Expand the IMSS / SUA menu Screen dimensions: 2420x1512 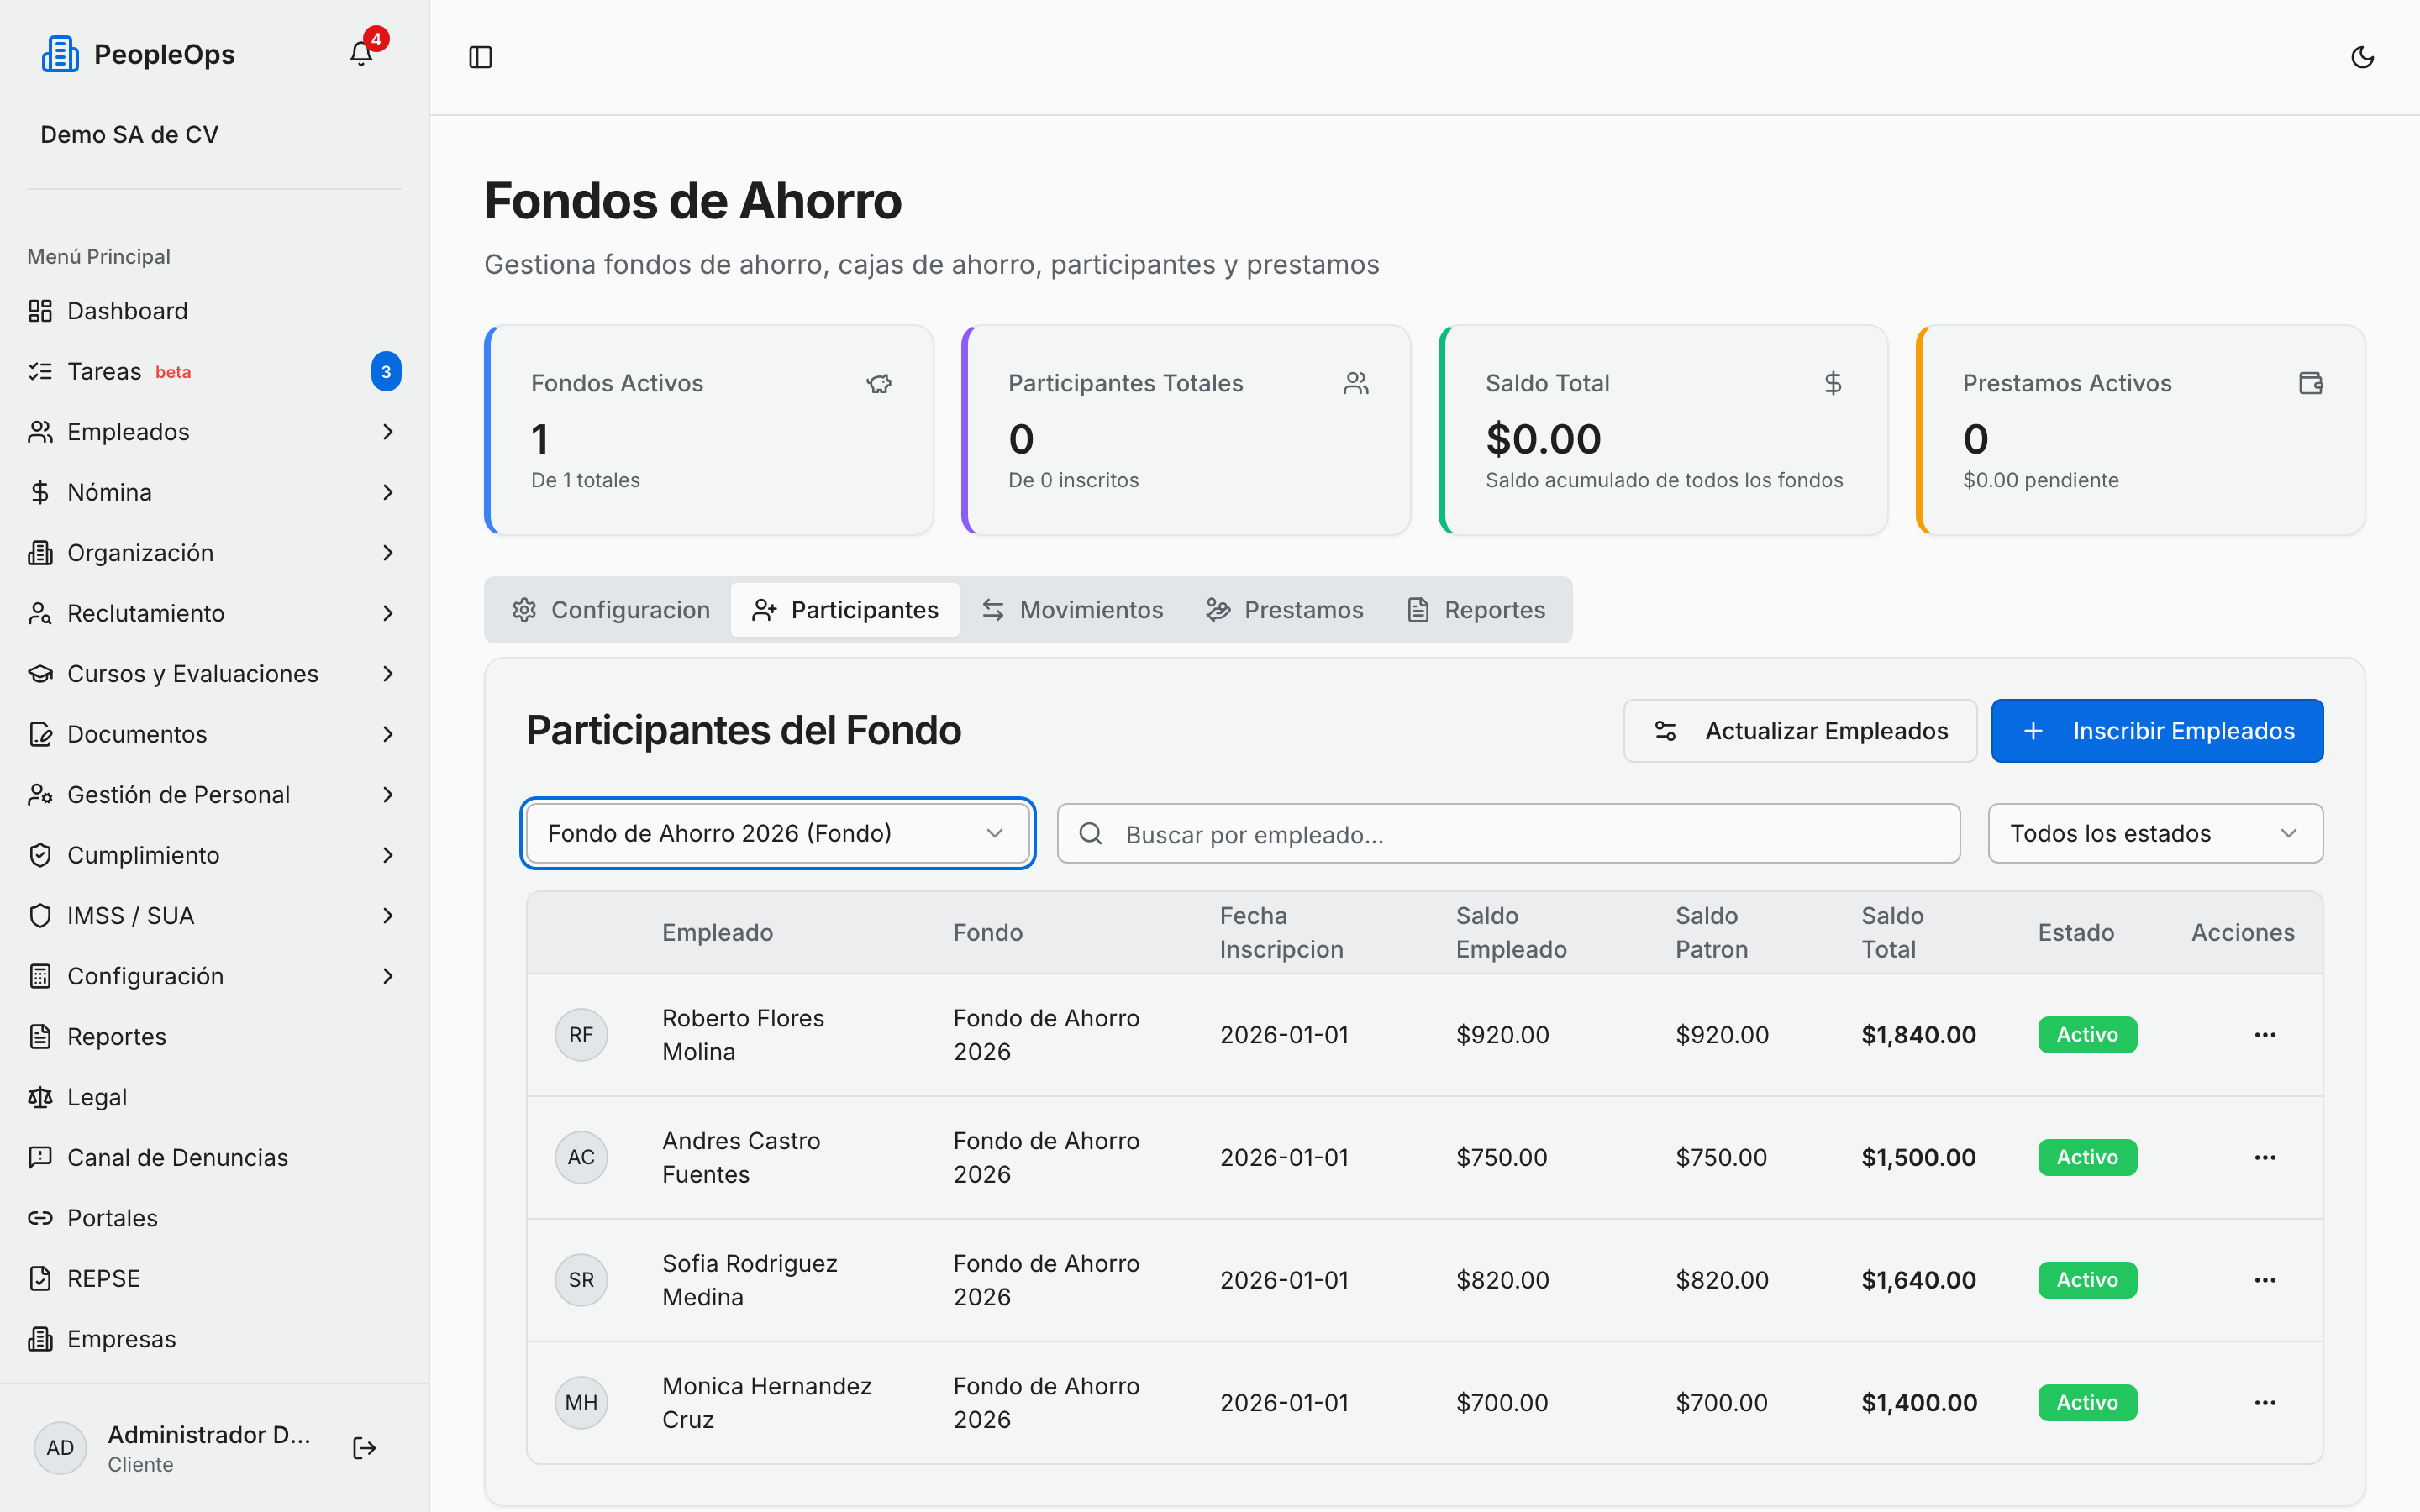pyautogui.click(x=214, y=916)
